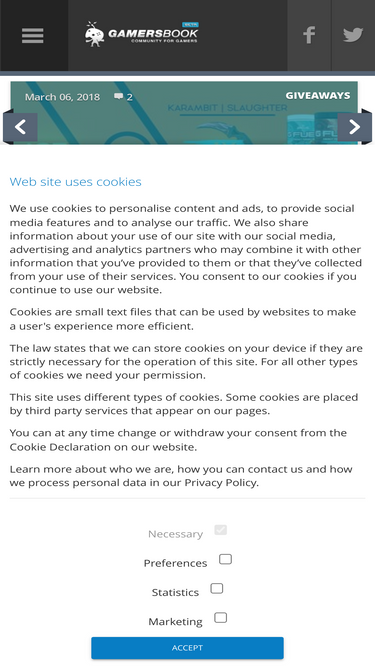Image resolution: width=375 pixels, height=667 pixels.
Task: Open the Karambit Slaughter giveaway banner
Action: click(184, 113)
